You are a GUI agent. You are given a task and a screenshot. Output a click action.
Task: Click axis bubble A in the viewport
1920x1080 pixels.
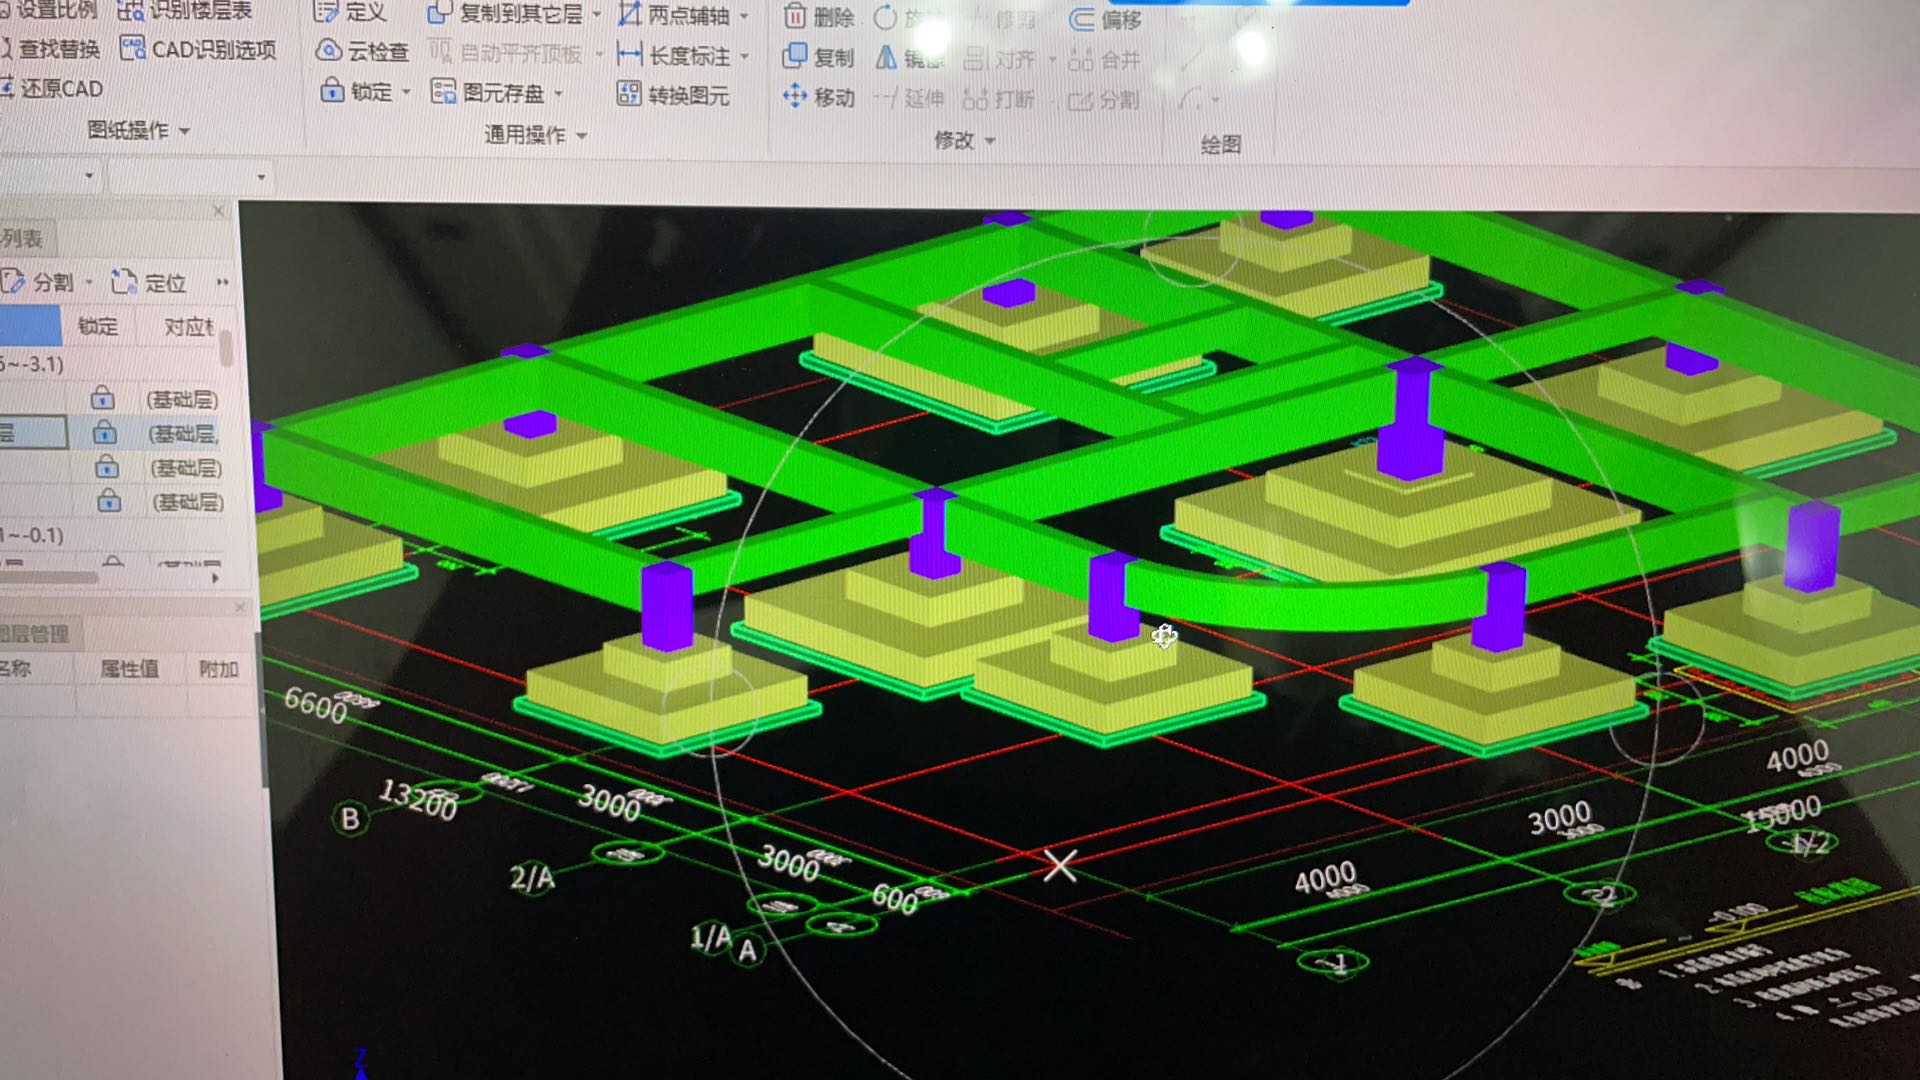pos(747,950)
